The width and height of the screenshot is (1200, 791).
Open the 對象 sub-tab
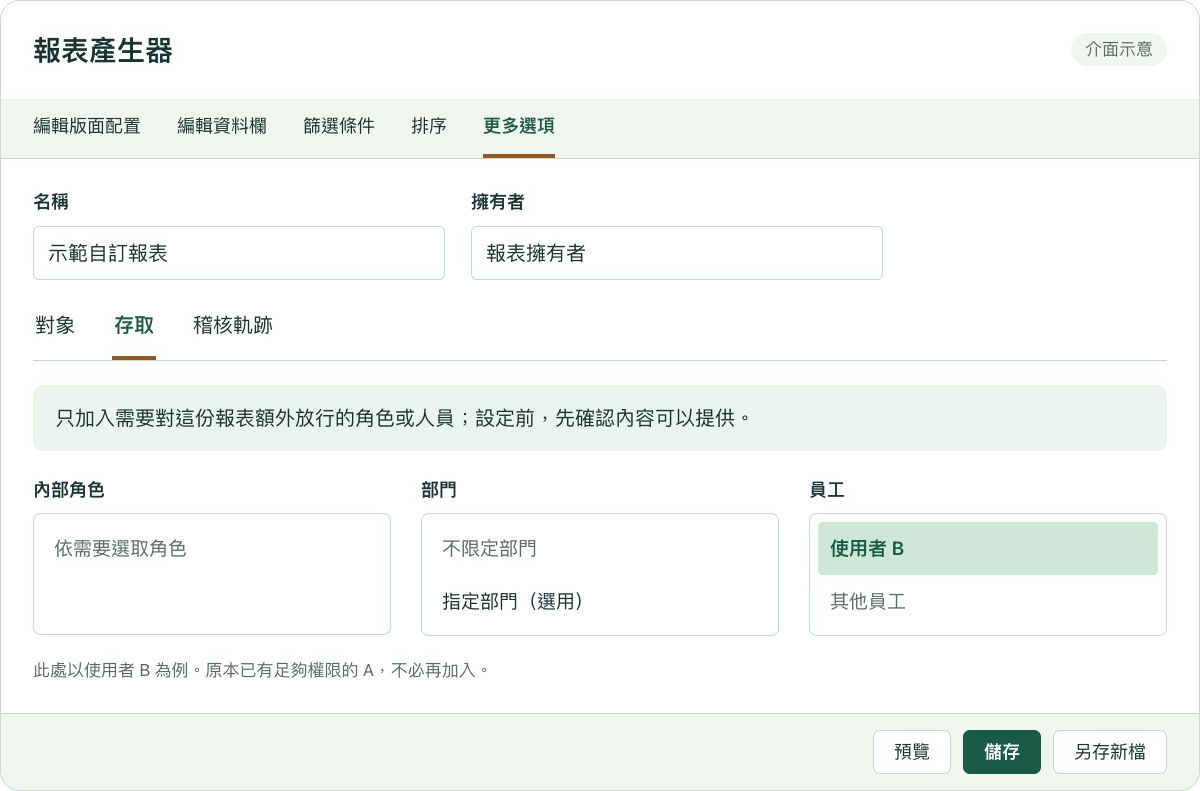point(55,326)
